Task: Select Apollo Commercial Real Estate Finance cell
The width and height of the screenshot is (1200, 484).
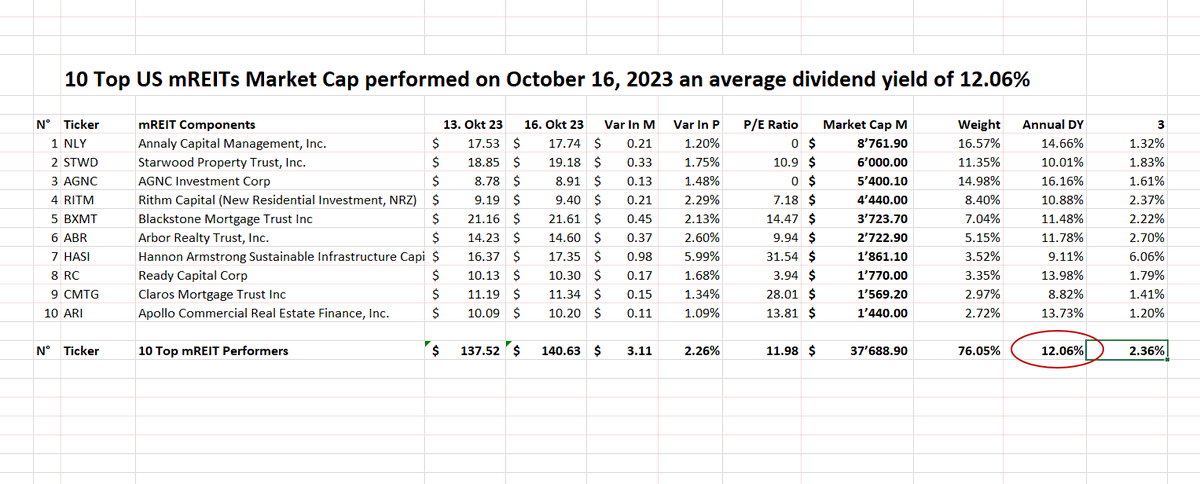Action: [x=263, y=314]
